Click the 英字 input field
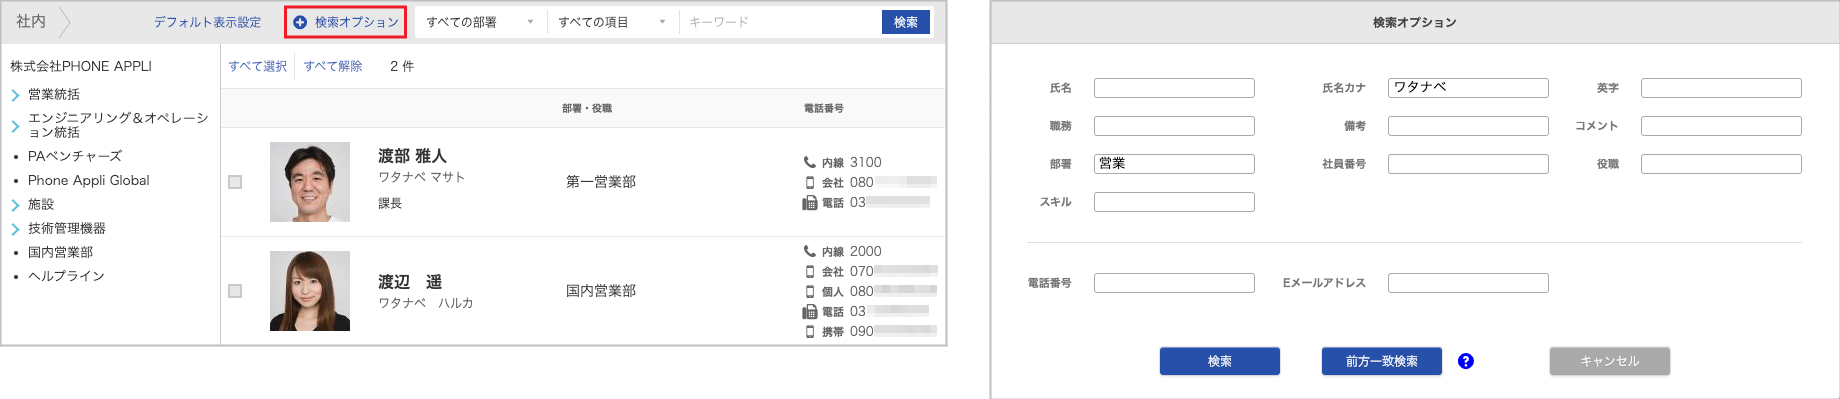 pyautogui.click(x=1721, y=88)
